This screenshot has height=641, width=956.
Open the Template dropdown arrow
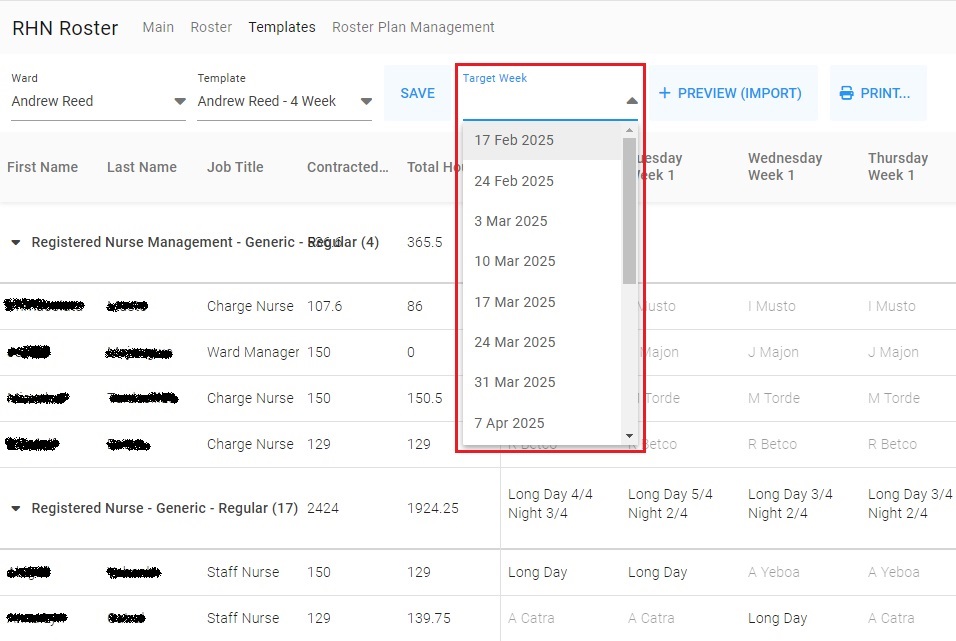[x=366, y=101]
